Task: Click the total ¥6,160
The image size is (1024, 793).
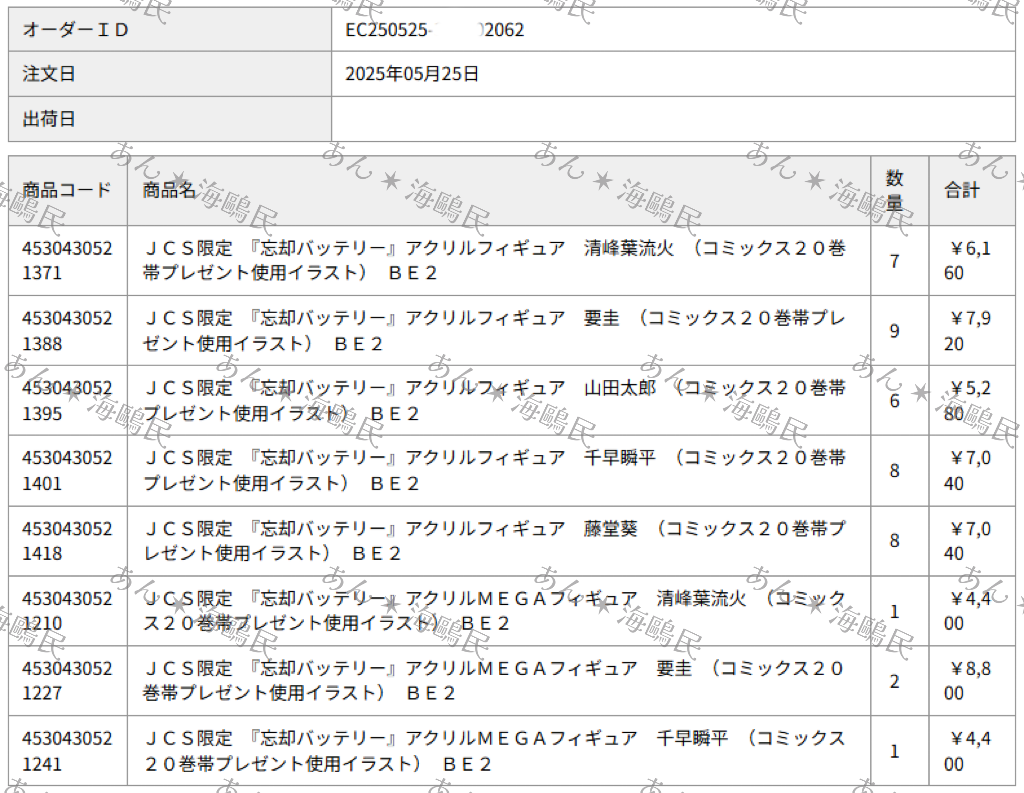Action: [x=968, y=261]
